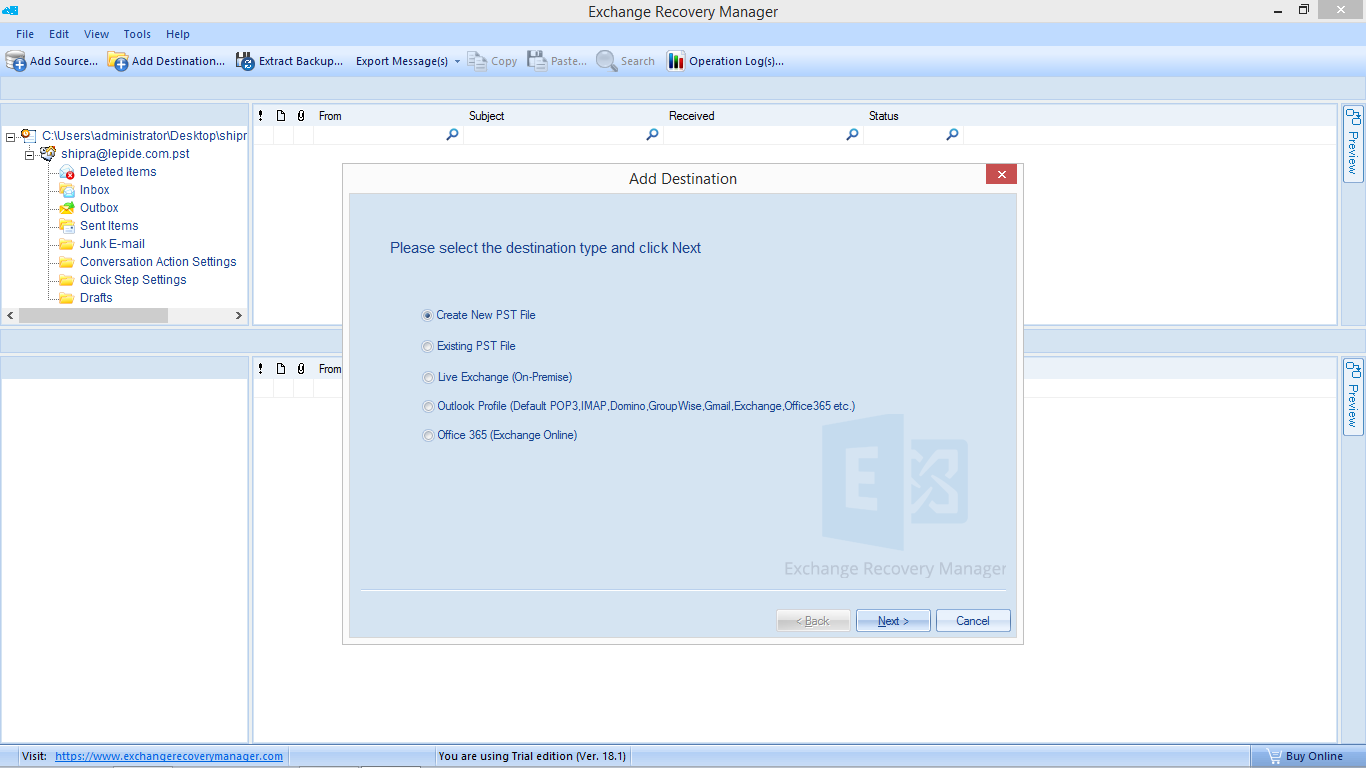The image size is (1366, 768).
Task: Click the shipra@lepide.com.pst mailbox icon
Action: tap(48, 154)
